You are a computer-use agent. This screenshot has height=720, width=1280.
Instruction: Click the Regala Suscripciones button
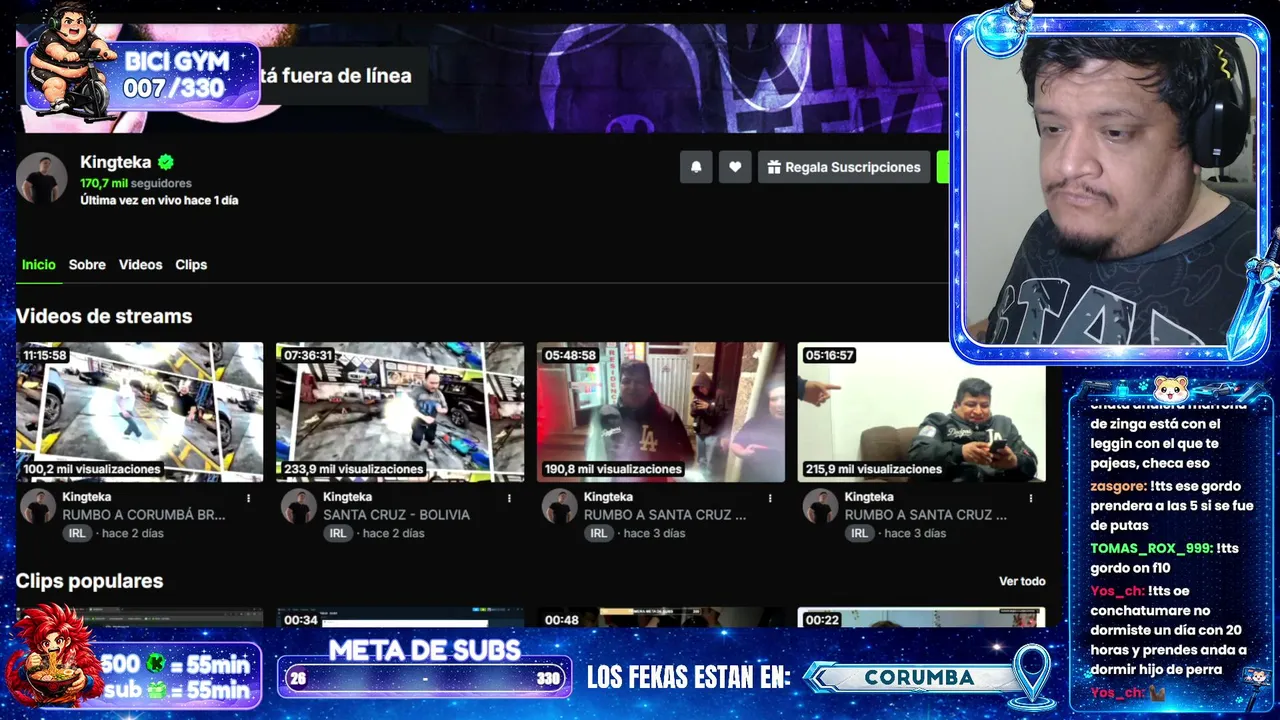pyautogui.click(x=844, y=167)
